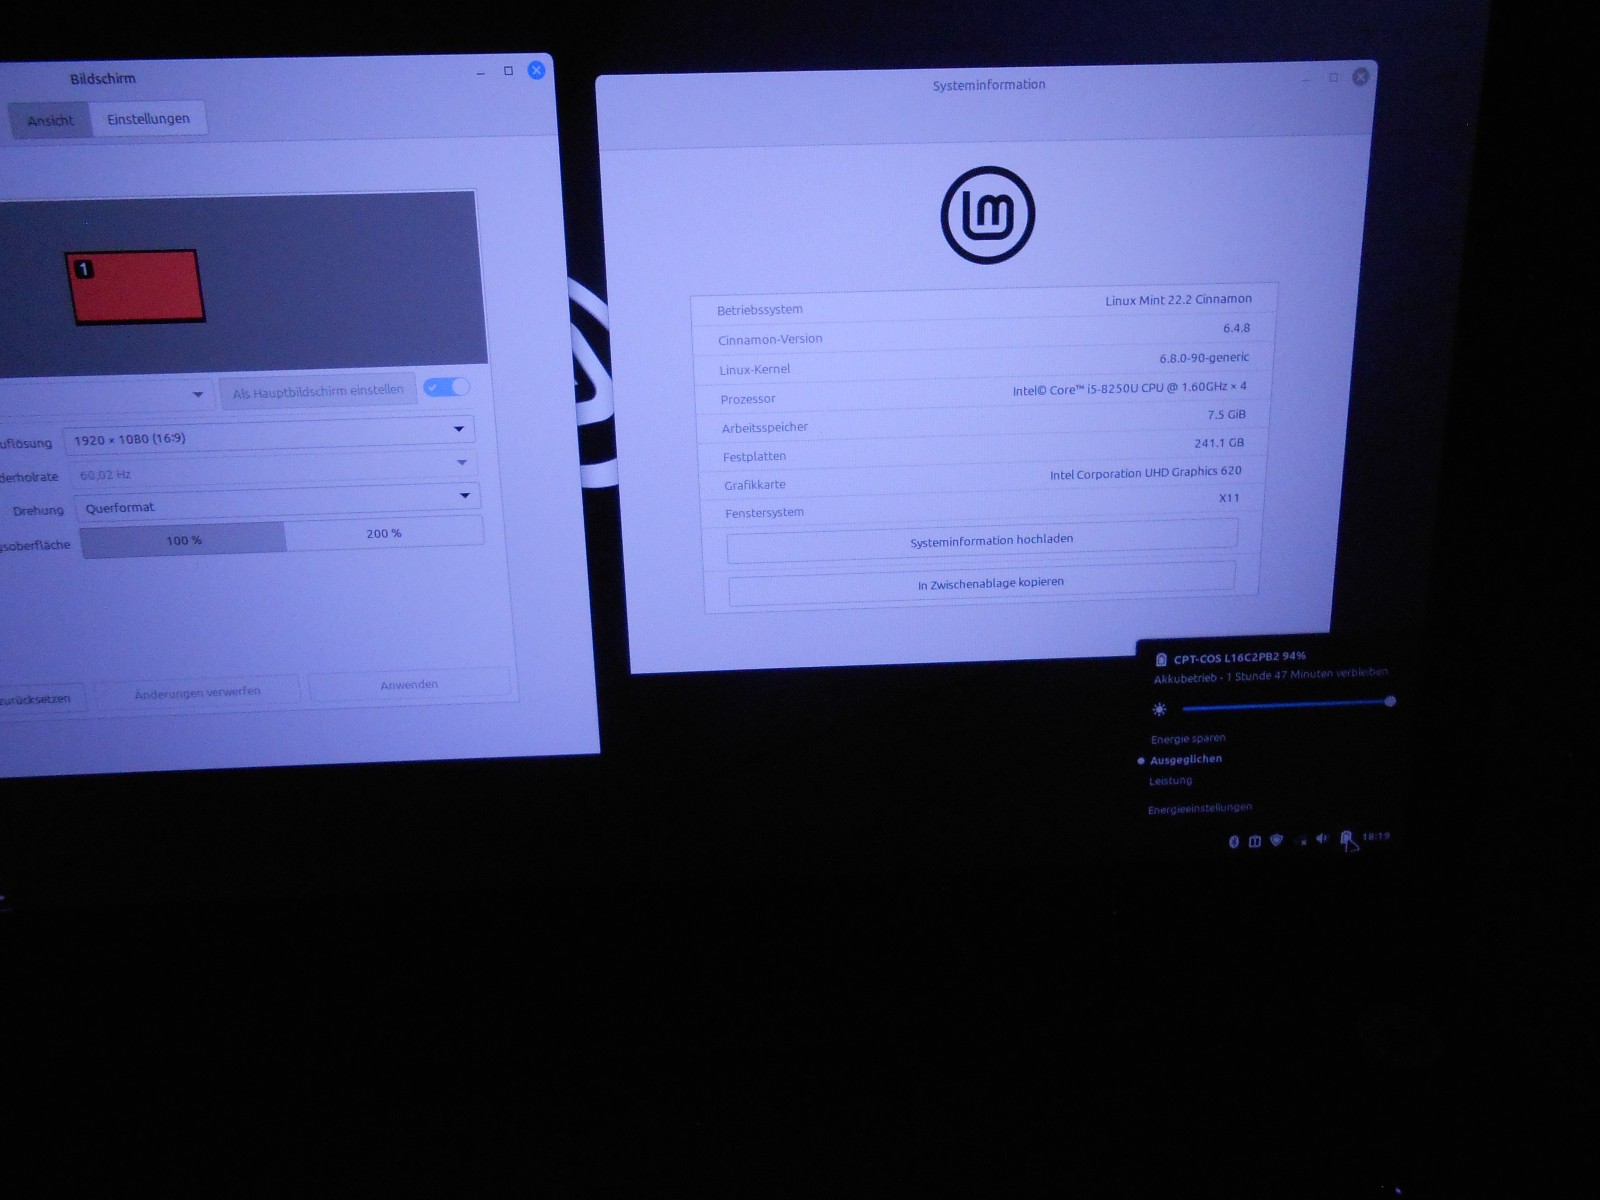Toggle the Als Hauptbildschirm einstellen switch

(446, 387)
